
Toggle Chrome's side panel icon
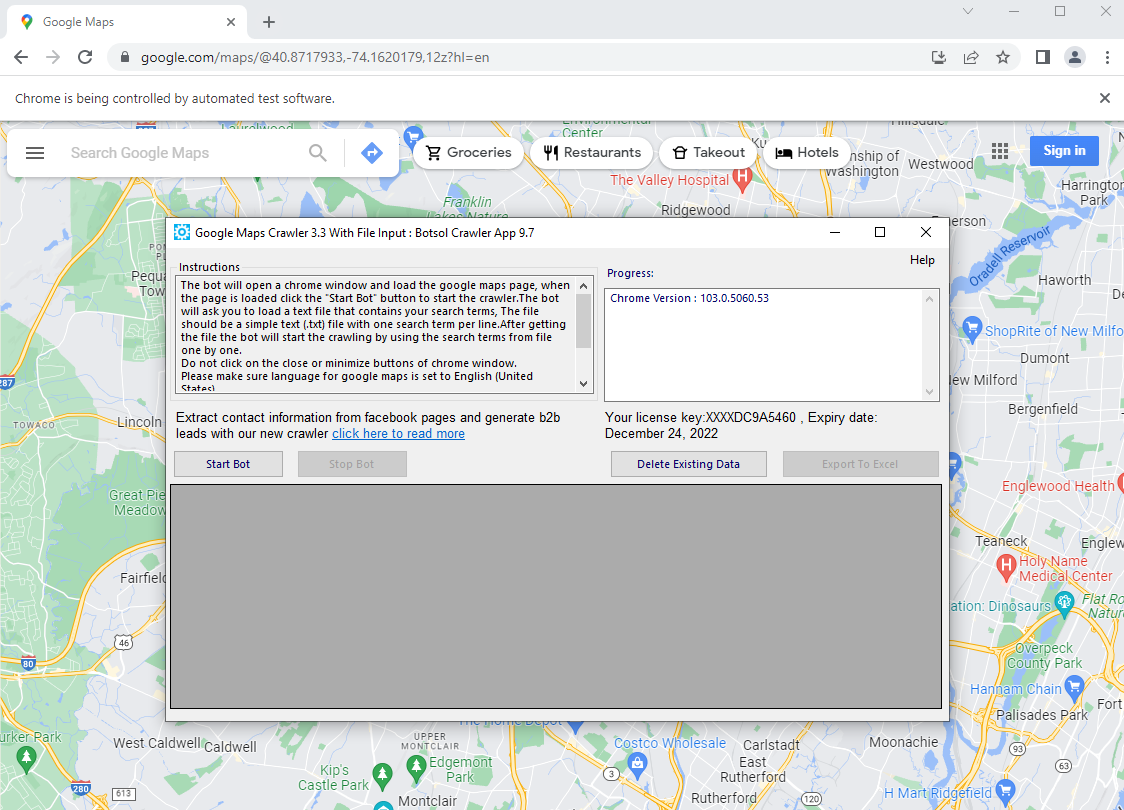point(1043,57)
